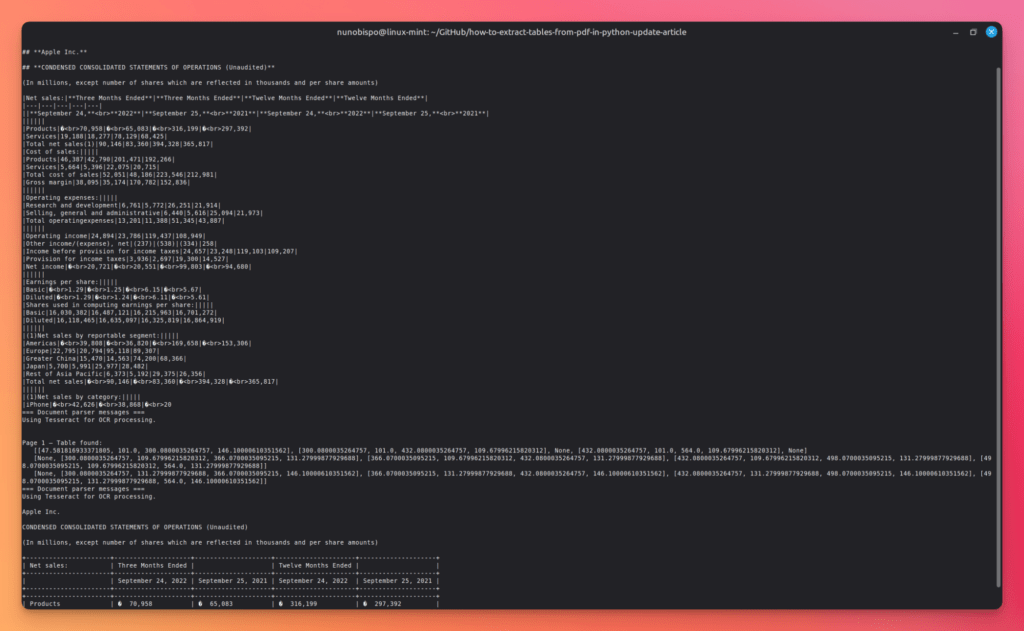
Task: Click plain 'Apple Inc.' line without asterisks
Action: point(41,512)
